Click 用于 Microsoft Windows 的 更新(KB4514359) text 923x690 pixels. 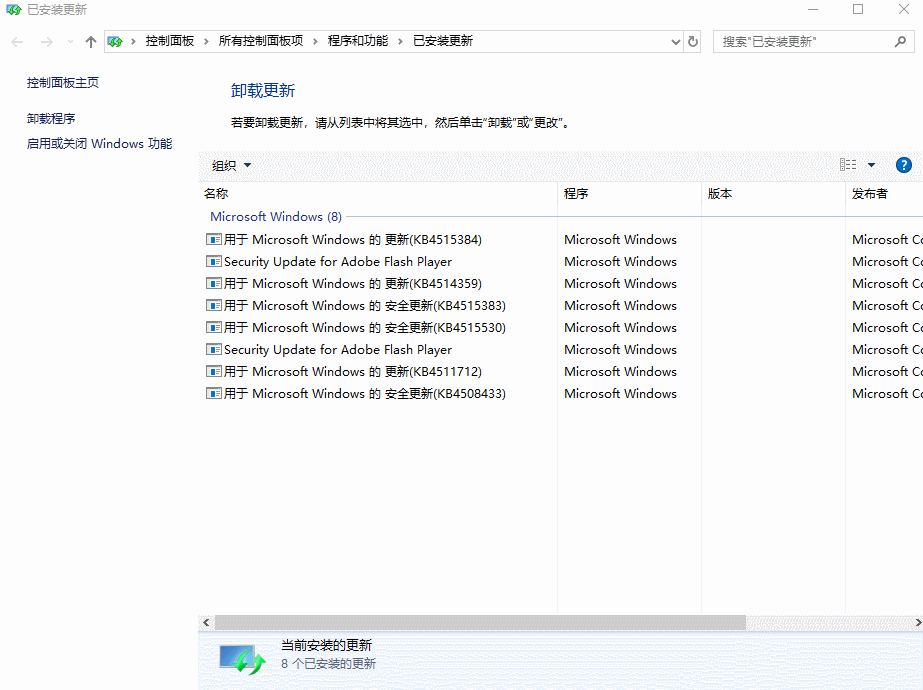pos(353,284)
